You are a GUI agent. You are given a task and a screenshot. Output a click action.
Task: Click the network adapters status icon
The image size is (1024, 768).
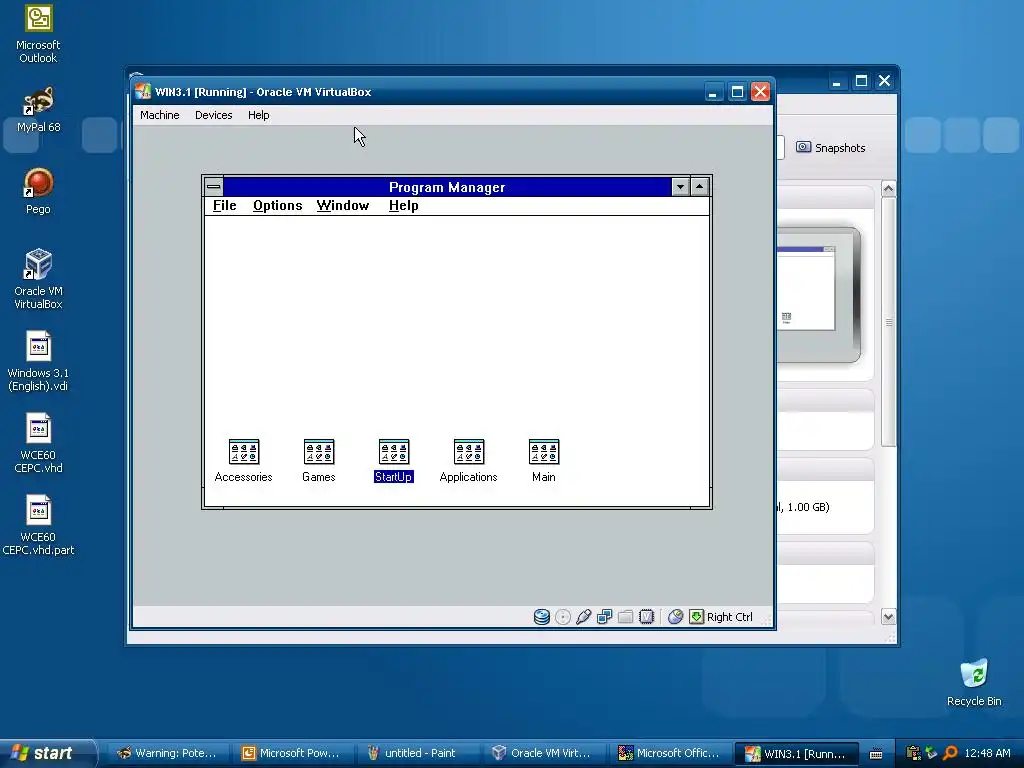coord(604,616)
